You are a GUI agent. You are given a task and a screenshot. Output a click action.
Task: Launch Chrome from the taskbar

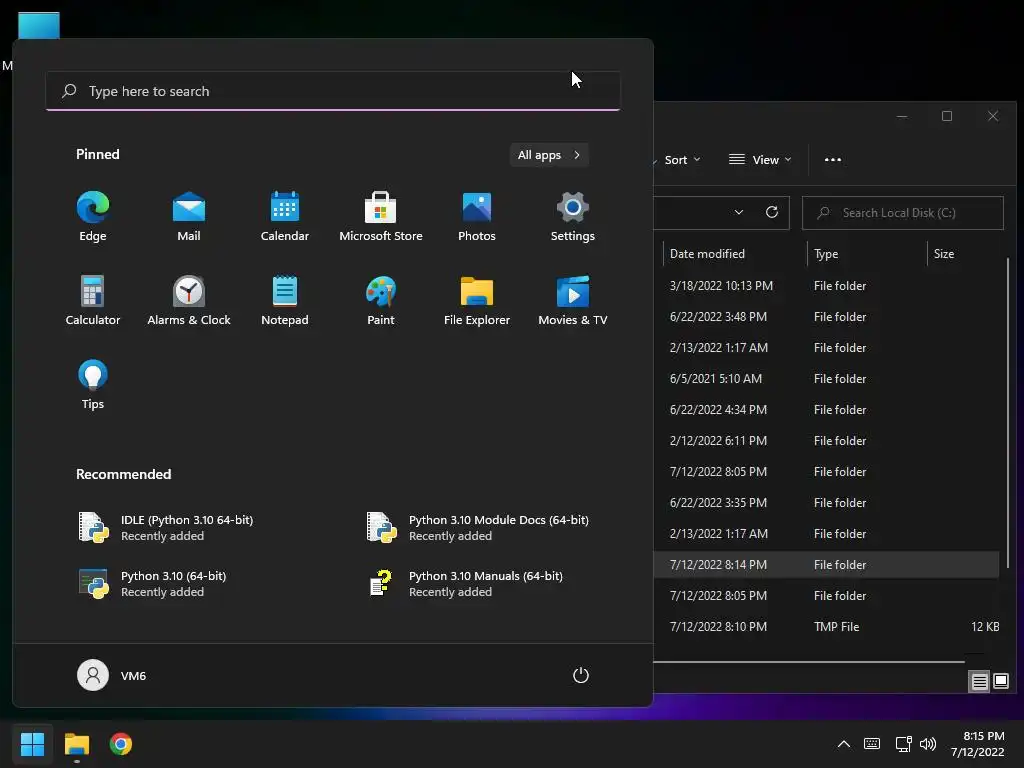[x=121, y=744]
